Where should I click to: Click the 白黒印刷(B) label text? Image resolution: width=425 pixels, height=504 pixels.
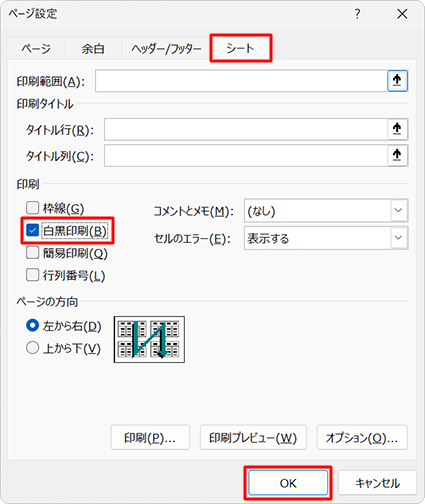(75, 231)
